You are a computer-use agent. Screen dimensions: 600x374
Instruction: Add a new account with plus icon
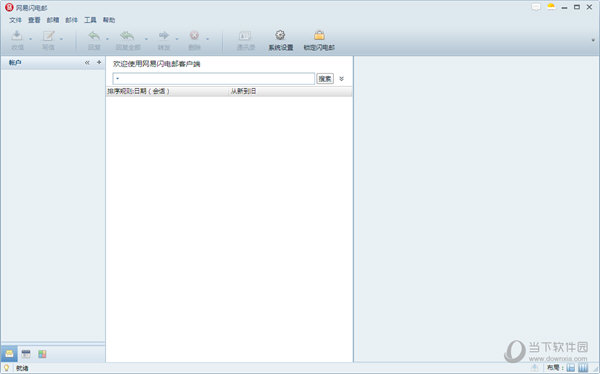(99, 62)
